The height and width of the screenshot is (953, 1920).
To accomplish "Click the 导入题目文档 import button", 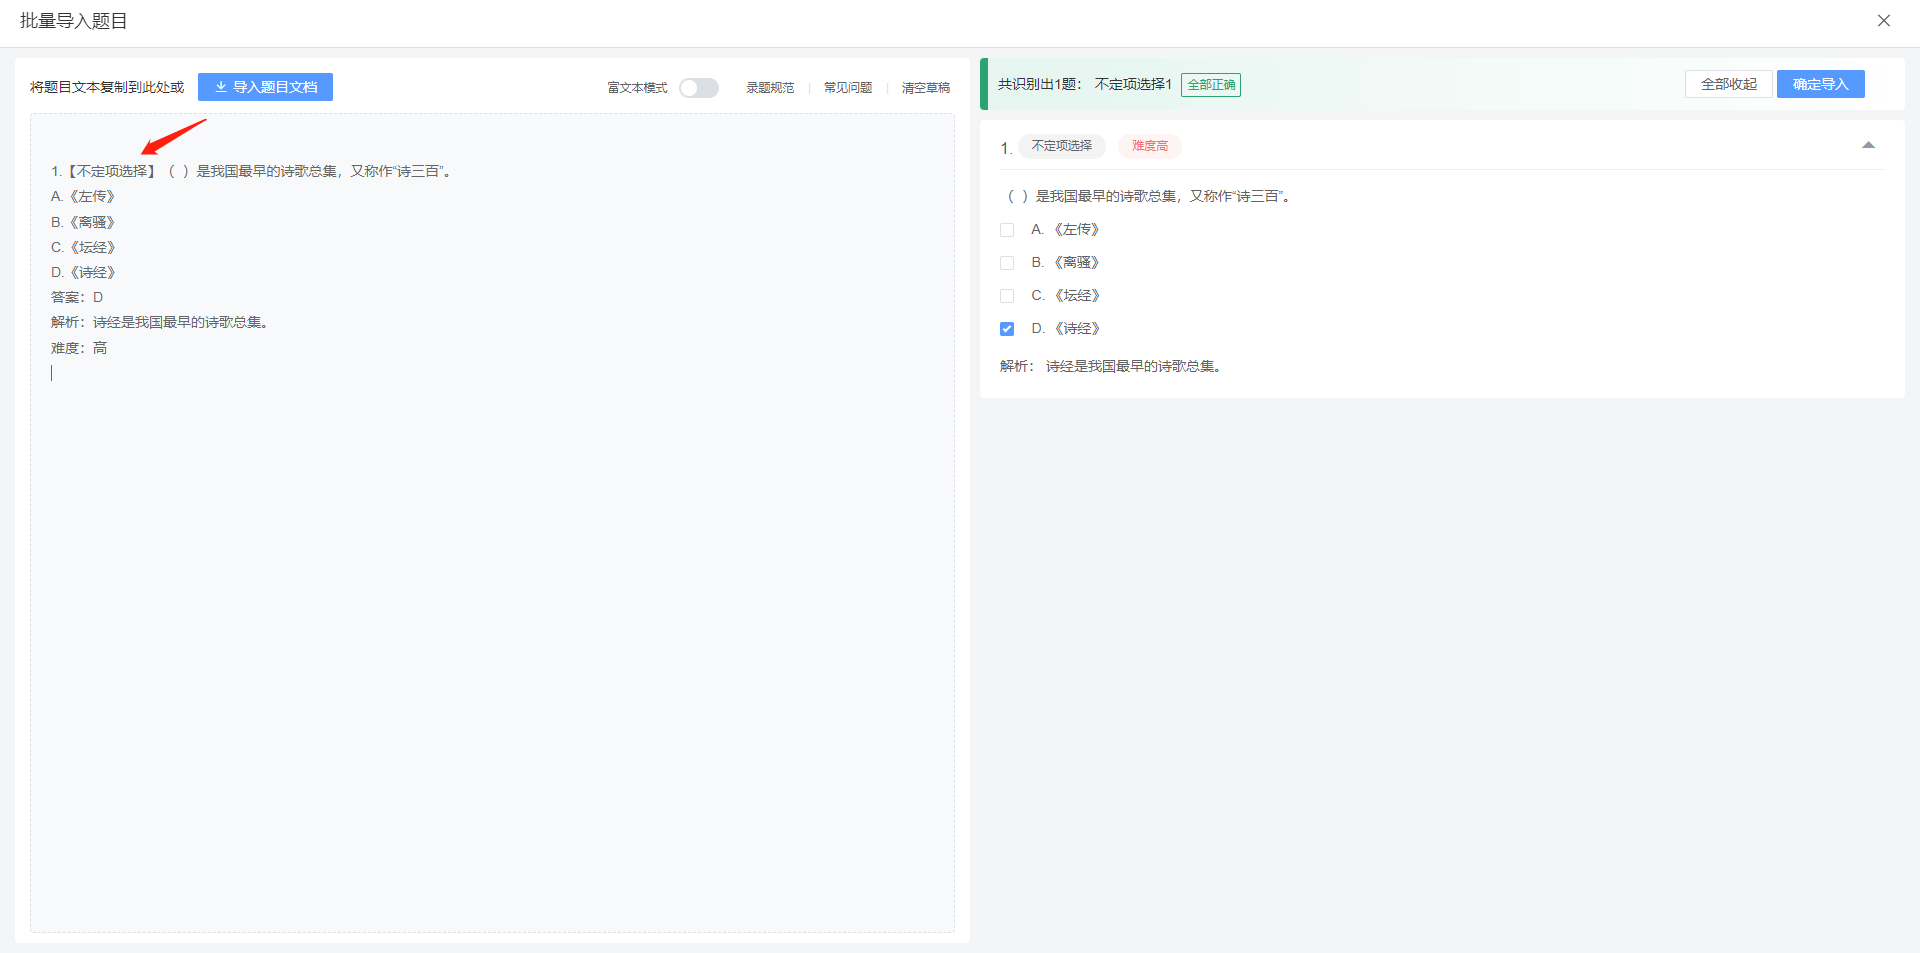I will point(265,87).
